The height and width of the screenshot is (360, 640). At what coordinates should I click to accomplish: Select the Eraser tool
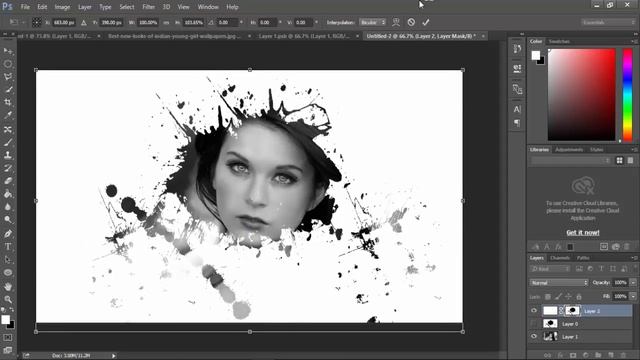point(8,181)
